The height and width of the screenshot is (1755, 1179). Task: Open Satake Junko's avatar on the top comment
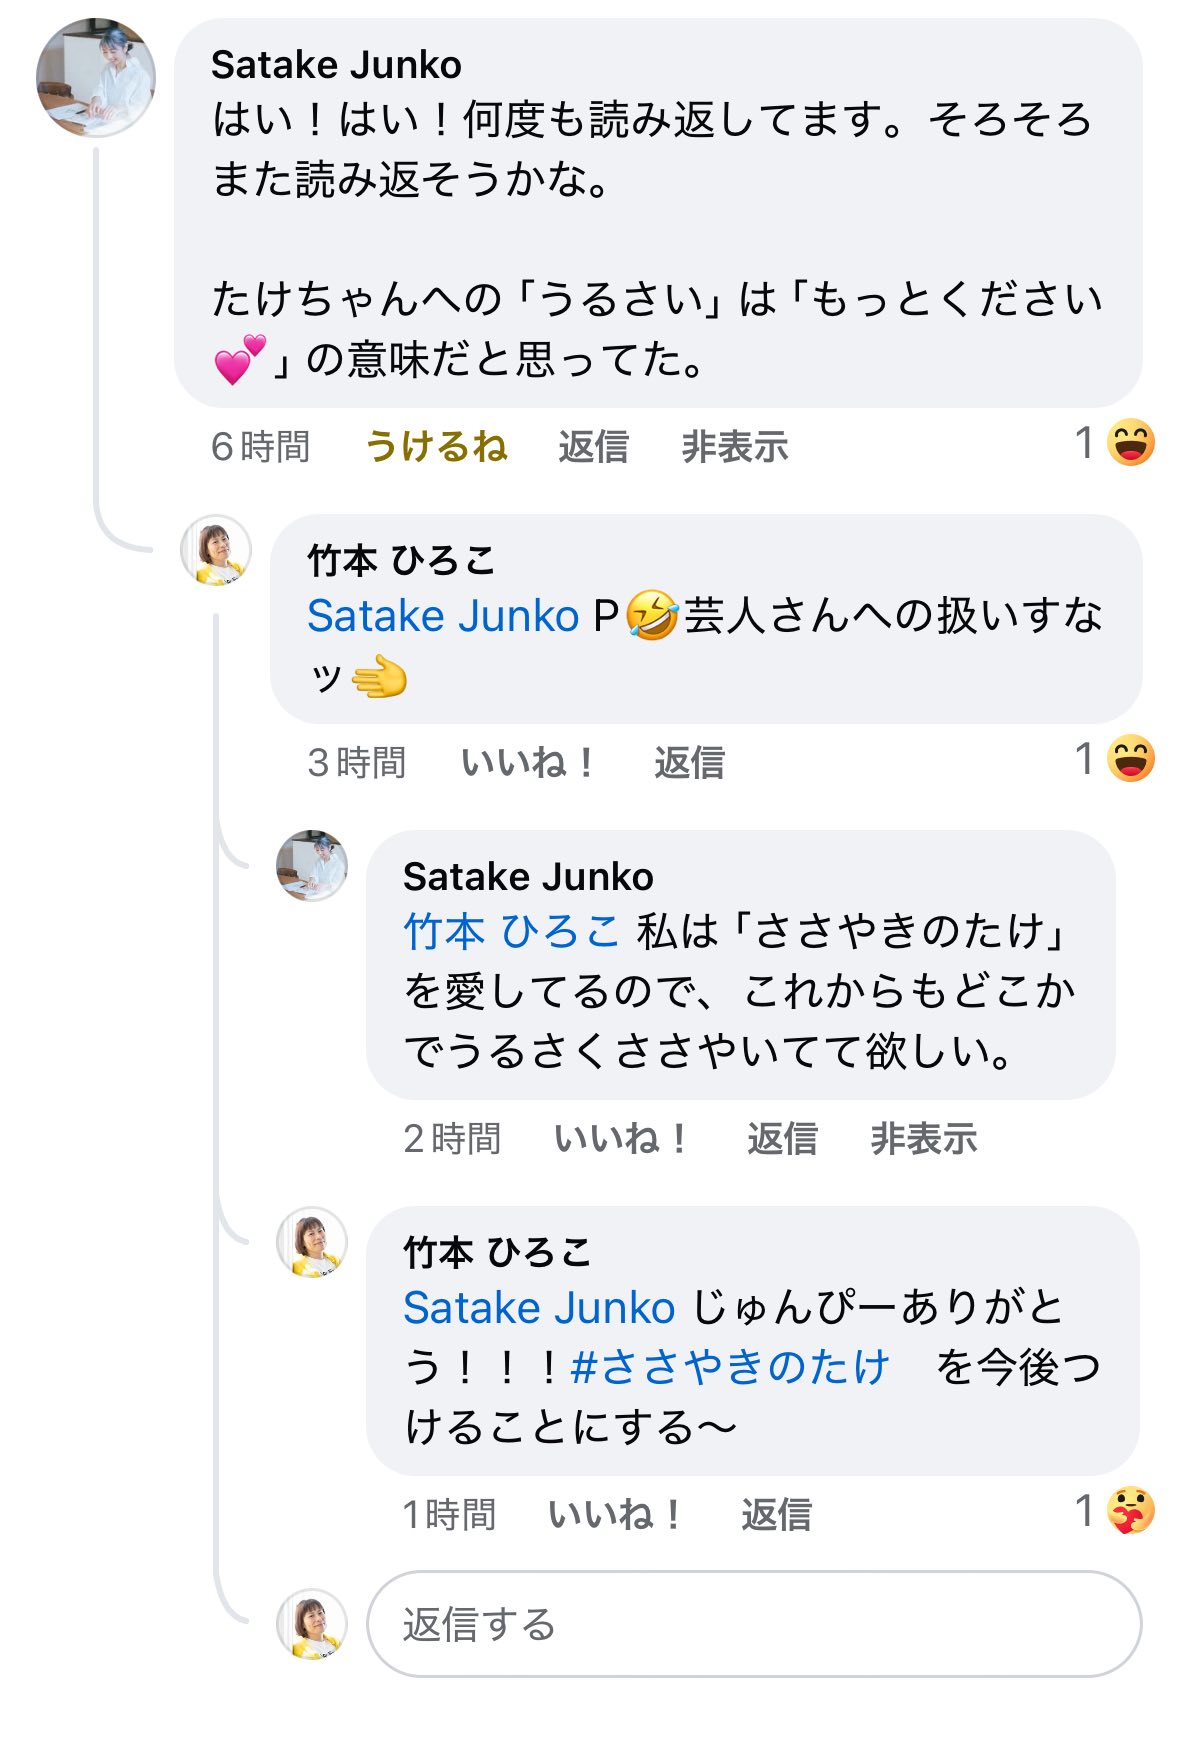[96, 77]
